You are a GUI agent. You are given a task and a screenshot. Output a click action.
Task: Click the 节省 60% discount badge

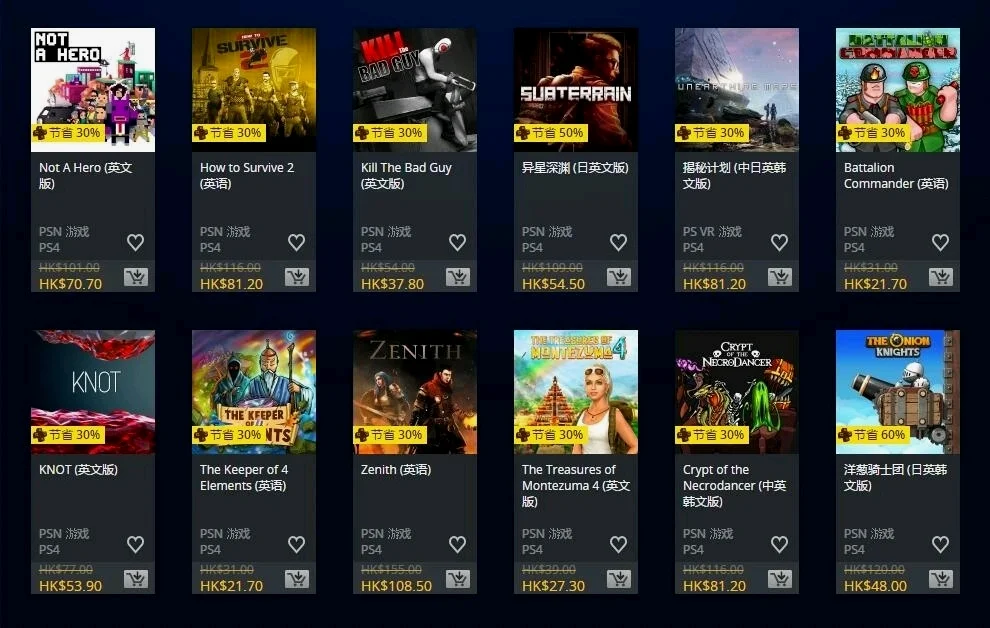pyautogui.click(x=873, y=434)
